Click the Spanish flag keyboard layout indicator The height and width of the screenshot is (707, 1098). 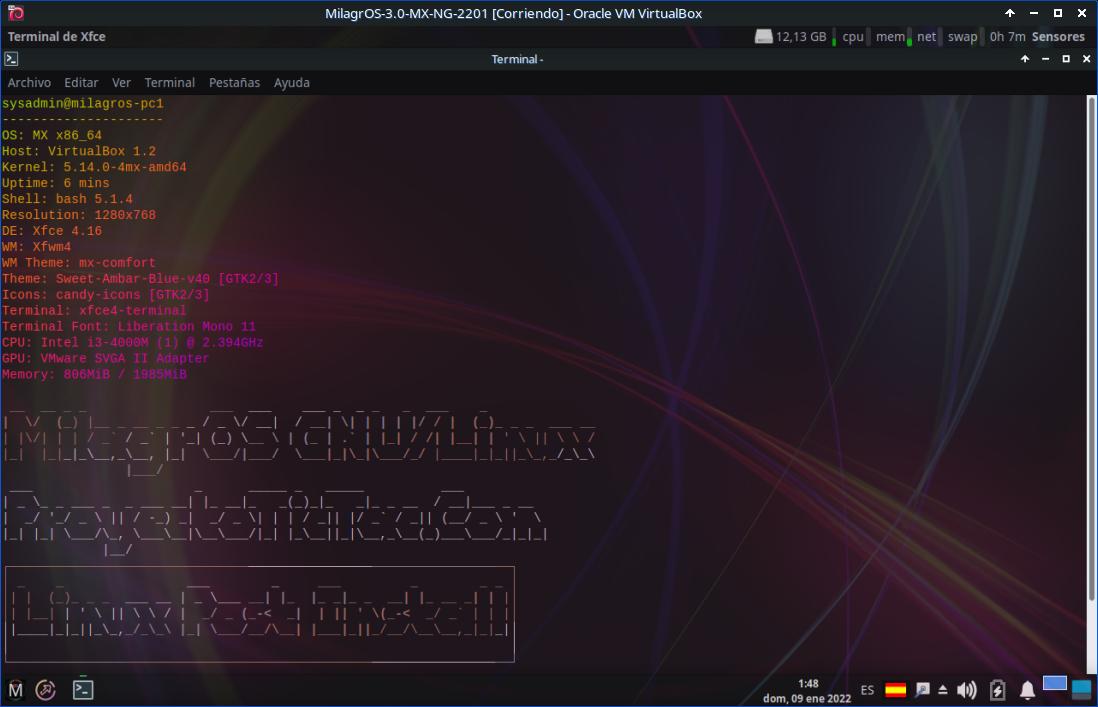[895, 690]
